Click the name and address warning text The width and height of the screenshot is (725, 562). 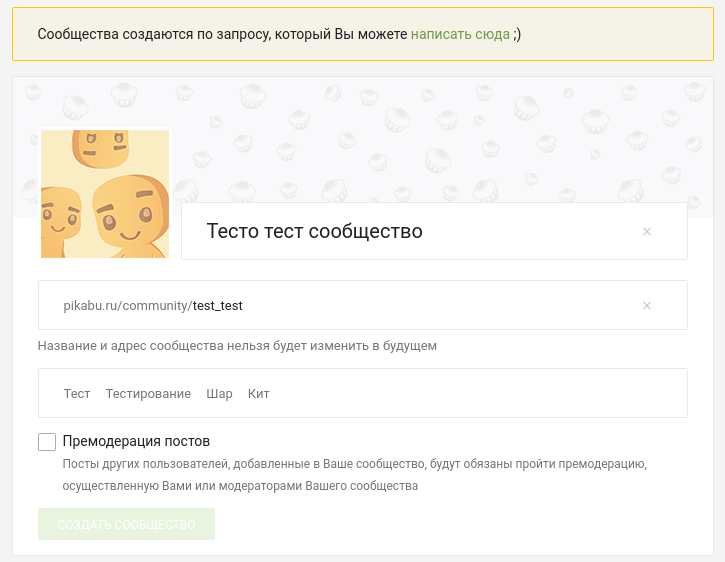(x=237, y=346)
